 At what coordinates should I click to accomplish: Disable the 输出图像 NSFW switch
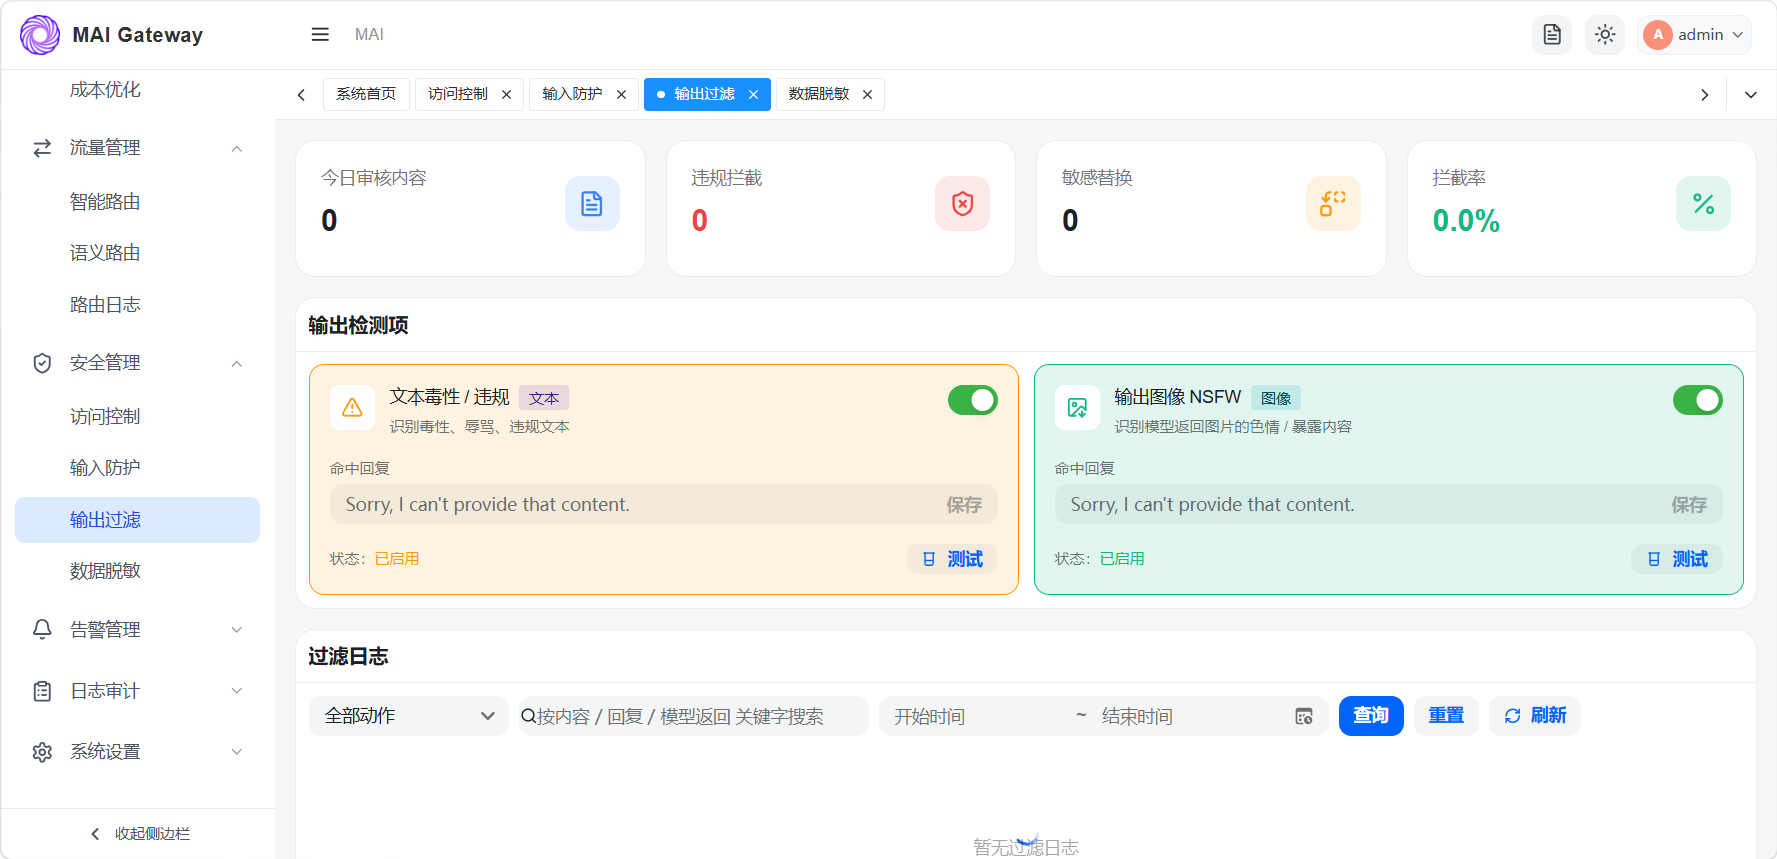click(x=1698, y=400)
